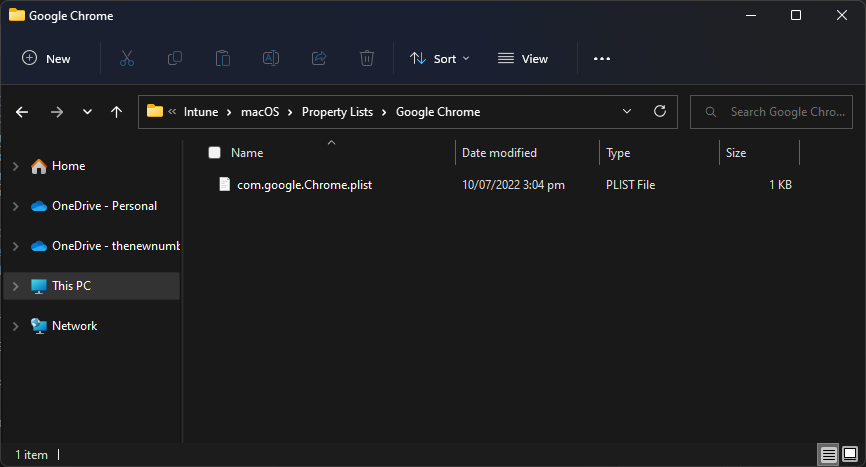This screenshot has height=467, width=866.
Task: Go forward with the right arrow
Action: pos(57,112)
